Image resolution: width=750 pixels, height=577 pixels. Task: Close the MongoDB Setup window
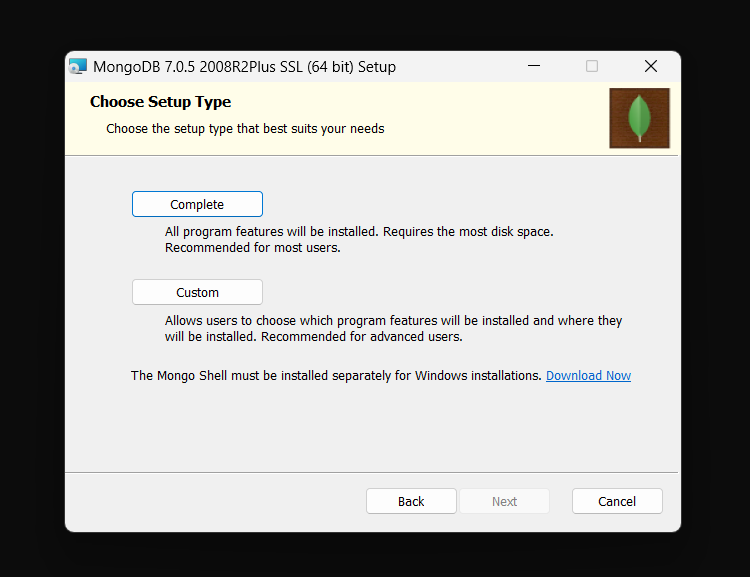pyautogui.click(x=651, y=66)
